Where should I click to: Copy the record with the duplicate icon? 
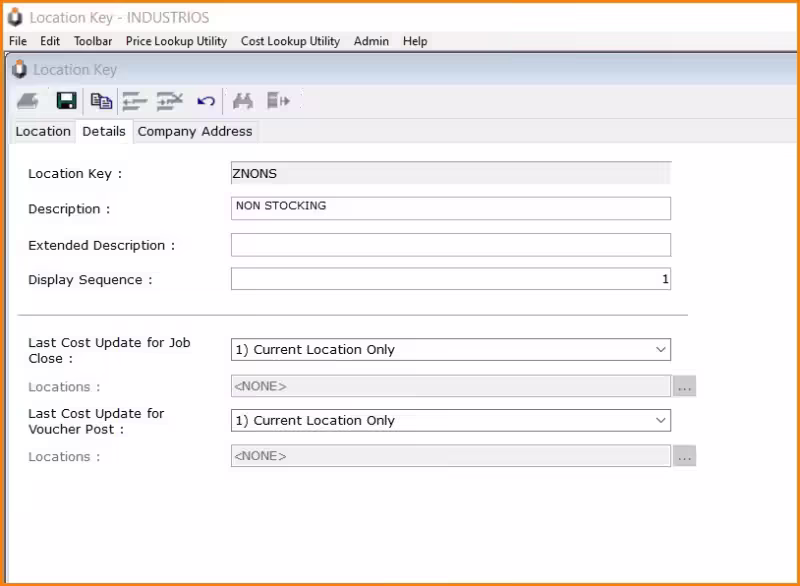[x=101, y=101]
